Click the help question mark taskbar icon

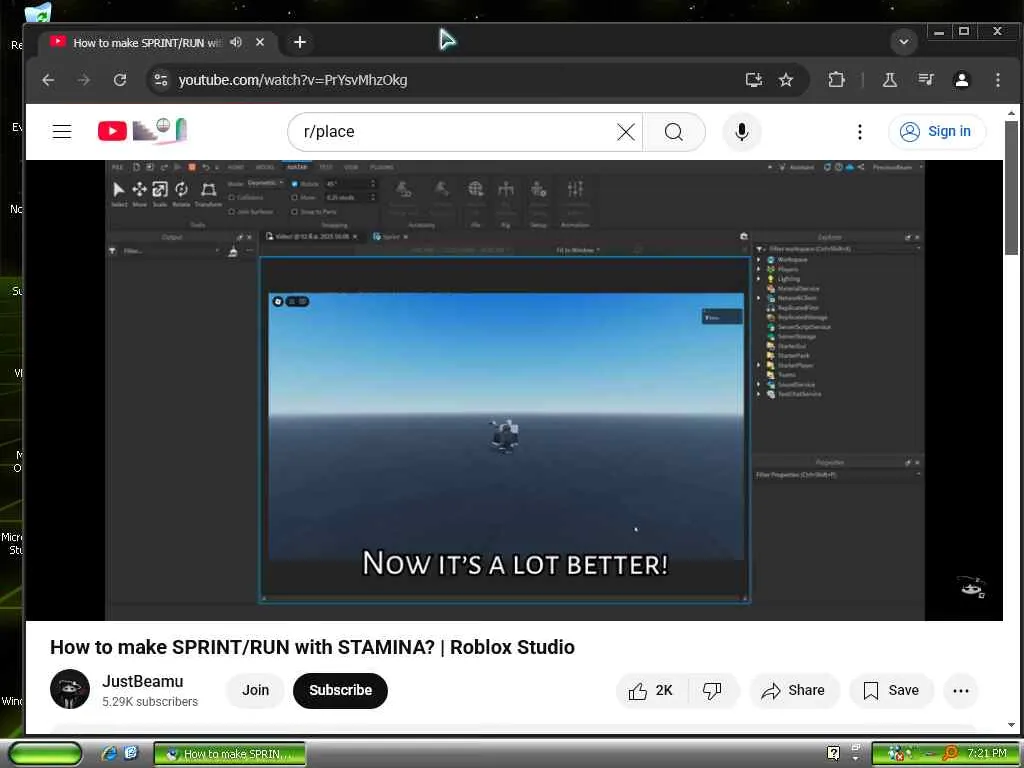833,753
